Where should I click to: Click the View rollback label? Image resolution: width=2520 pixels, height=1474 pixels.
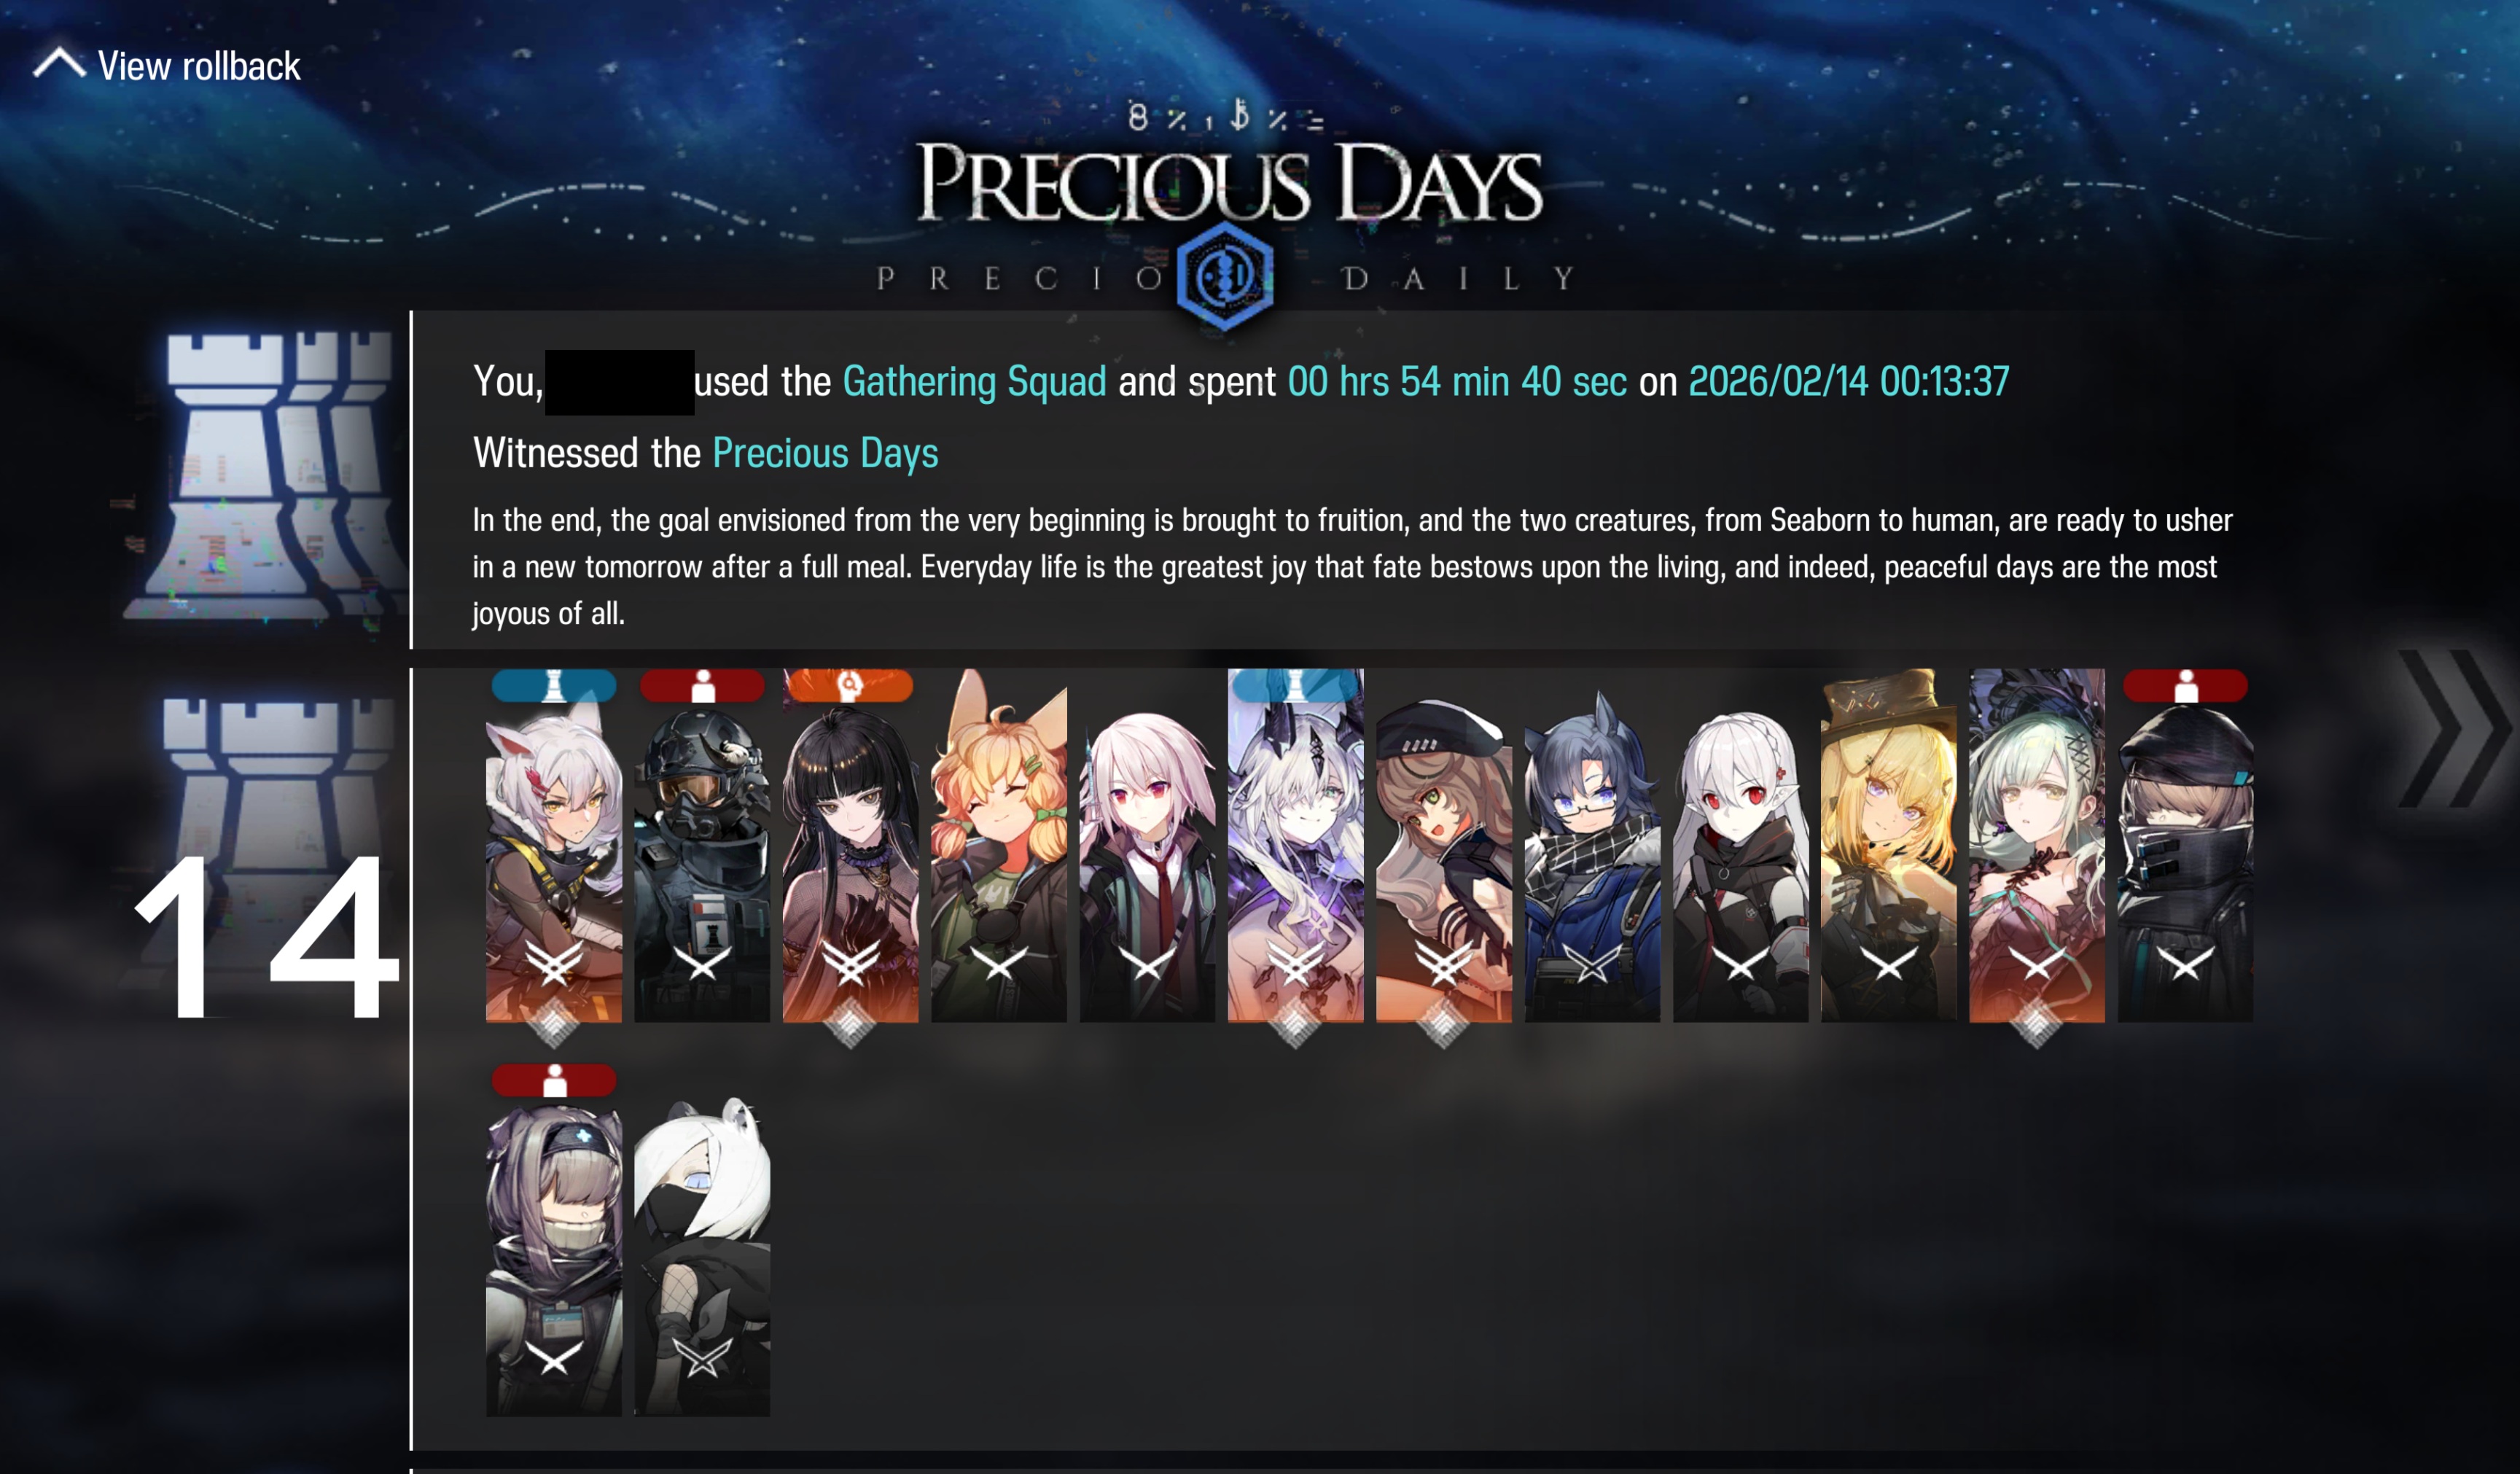click(199, 66)
